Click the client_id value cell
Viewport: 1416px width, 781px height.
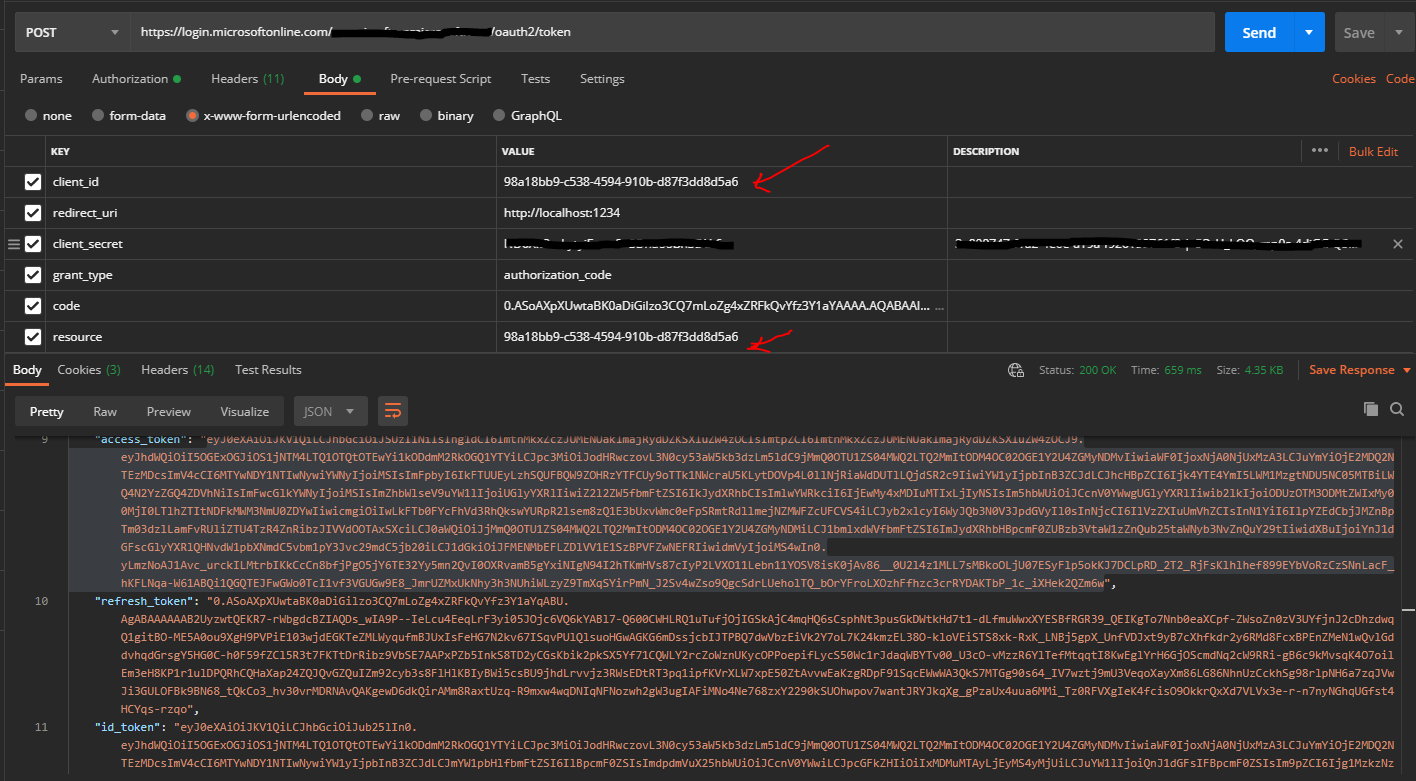point(722,182)
